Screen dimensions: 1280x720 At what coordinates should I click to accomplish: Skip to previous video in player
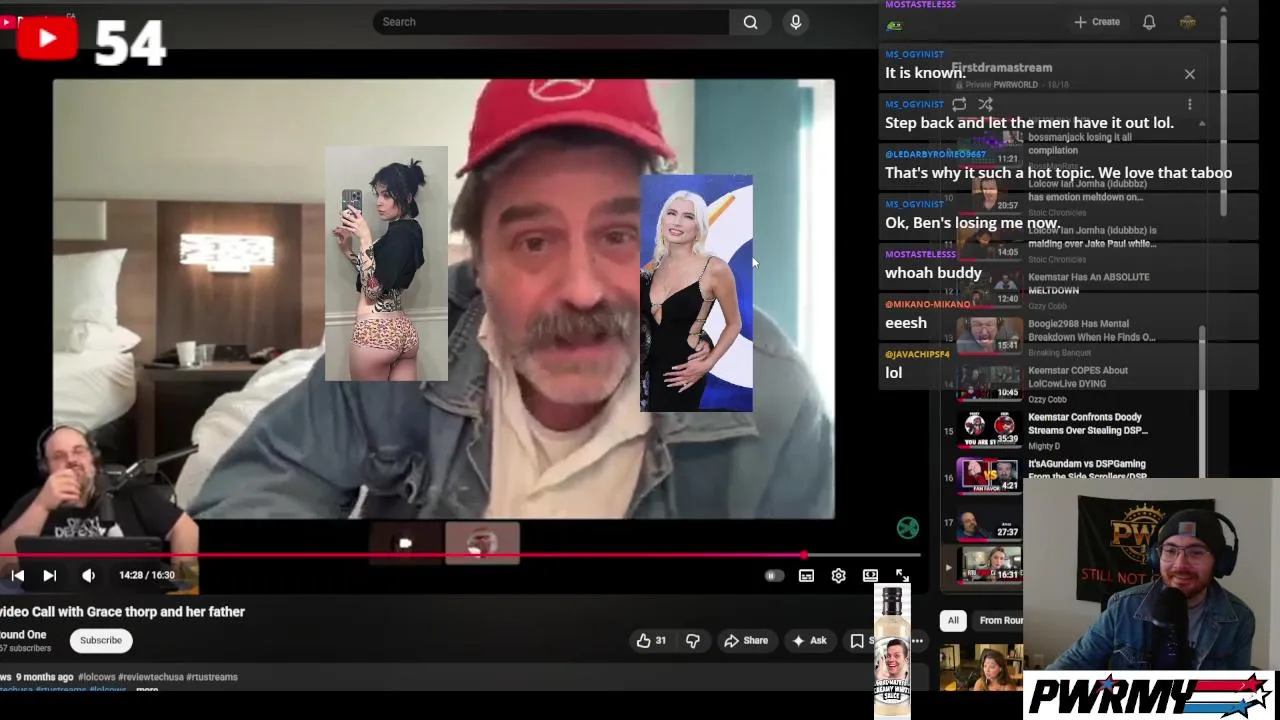coord(17,575)
